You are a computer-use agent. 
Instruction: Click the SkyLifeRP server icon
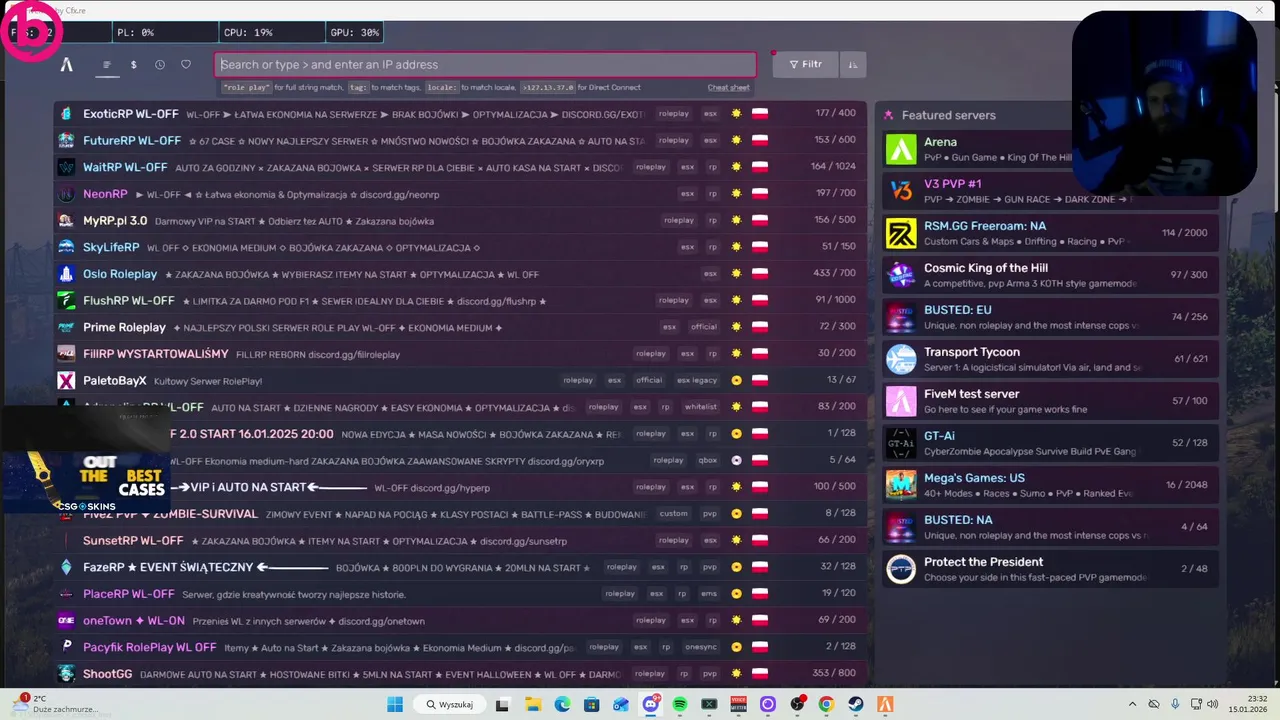coord(66,247)
